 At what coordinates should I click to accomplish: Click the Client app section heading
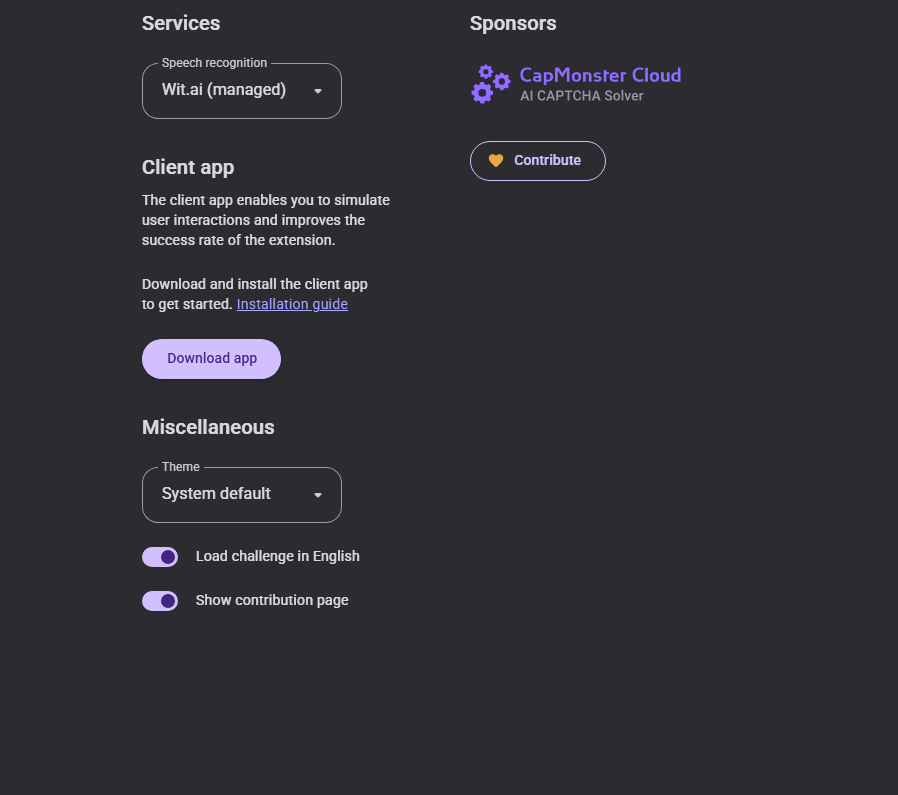click(x=188, y=167)
